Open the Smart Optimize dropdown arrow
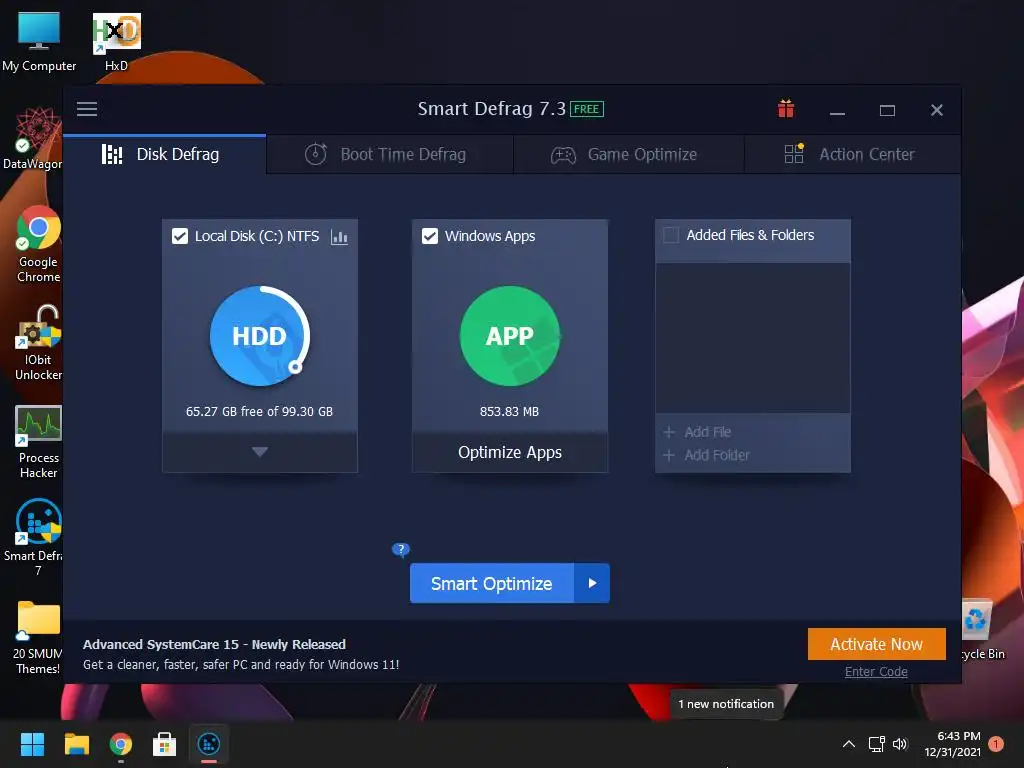Screen dimensions: 1024x768 pyautogui.click(x=592, y=583)
